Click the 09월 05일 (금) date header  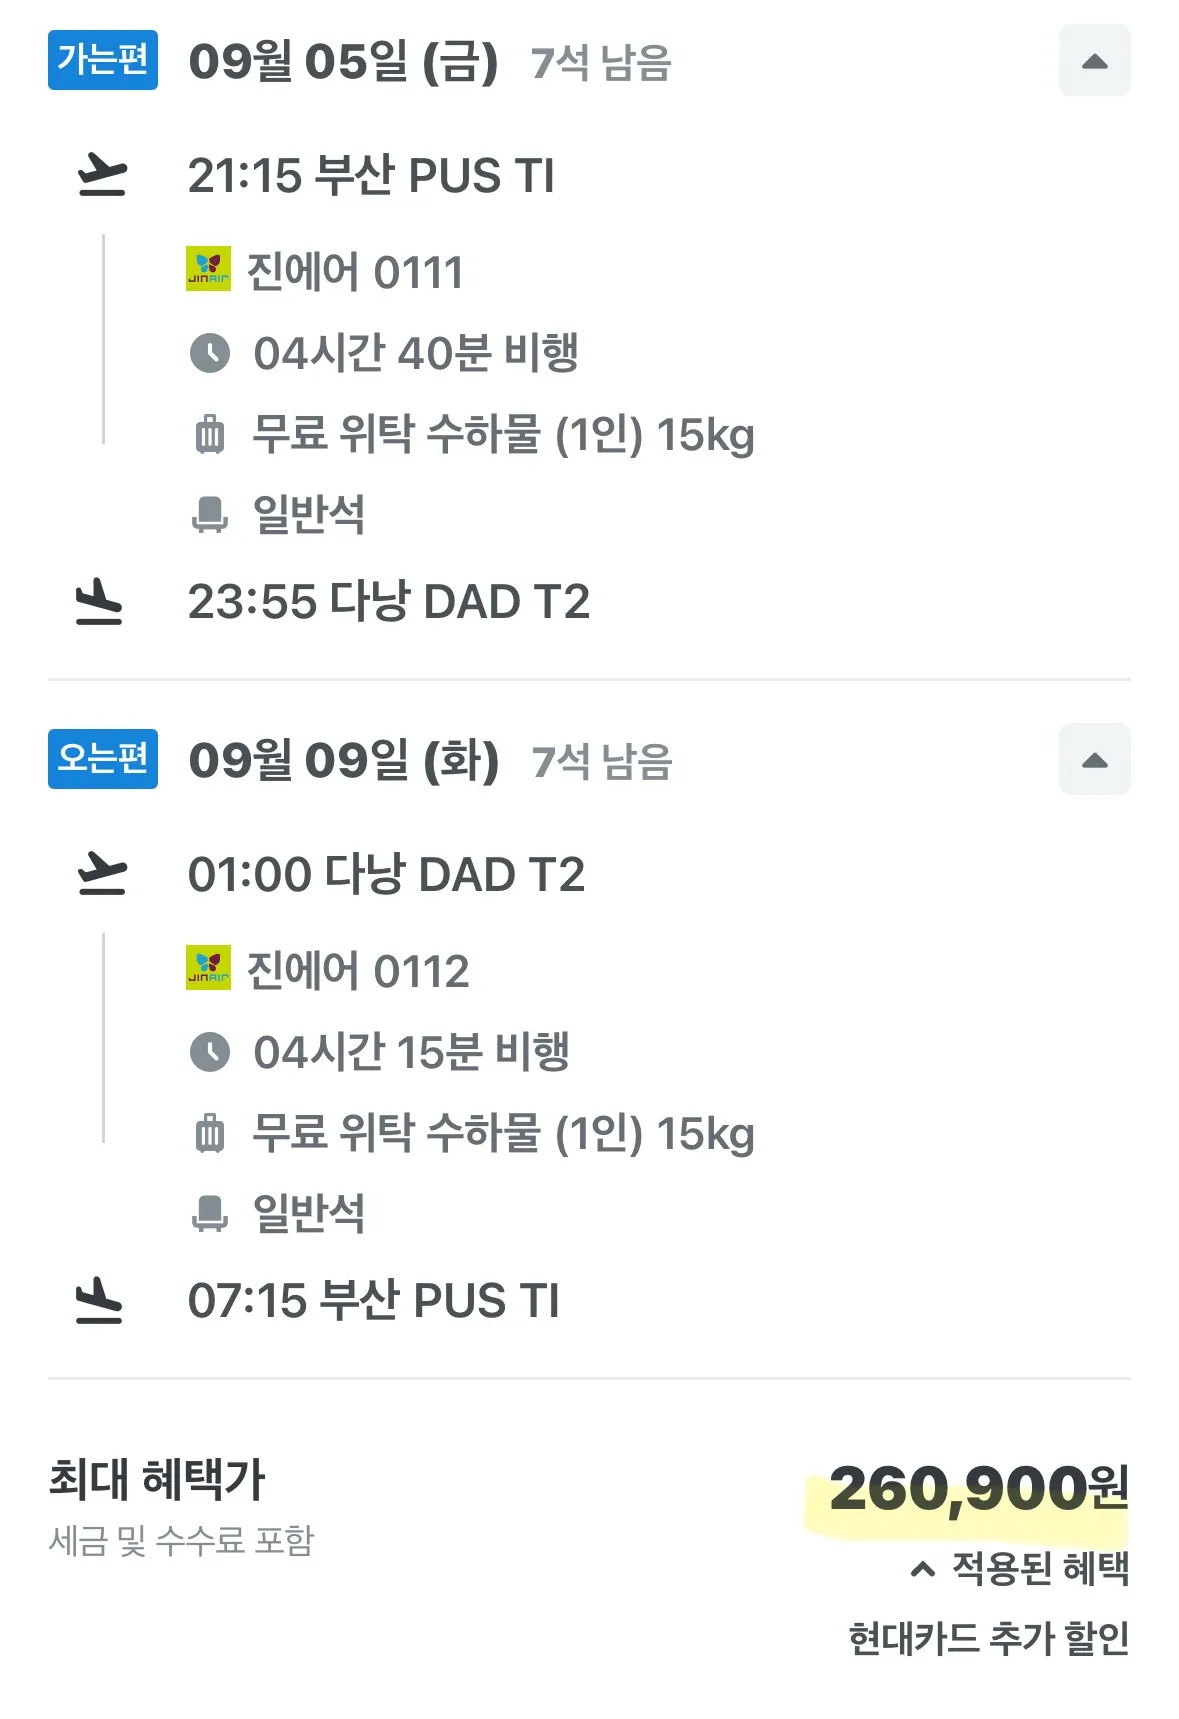coord(343,62)
